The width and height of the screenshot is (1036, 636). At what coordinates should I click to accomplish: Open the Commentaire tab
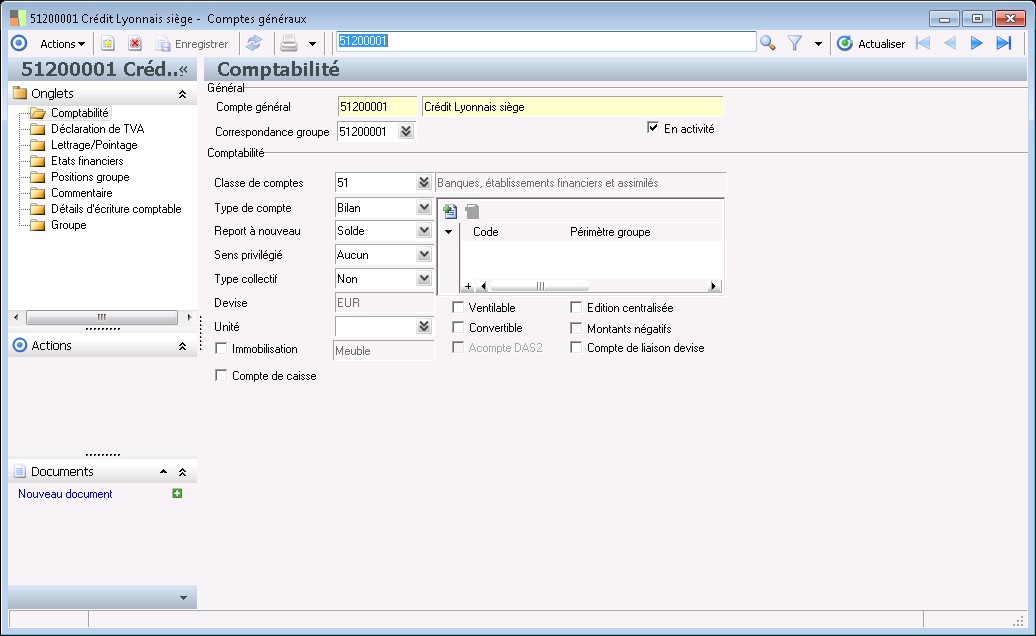pos(81,193)
